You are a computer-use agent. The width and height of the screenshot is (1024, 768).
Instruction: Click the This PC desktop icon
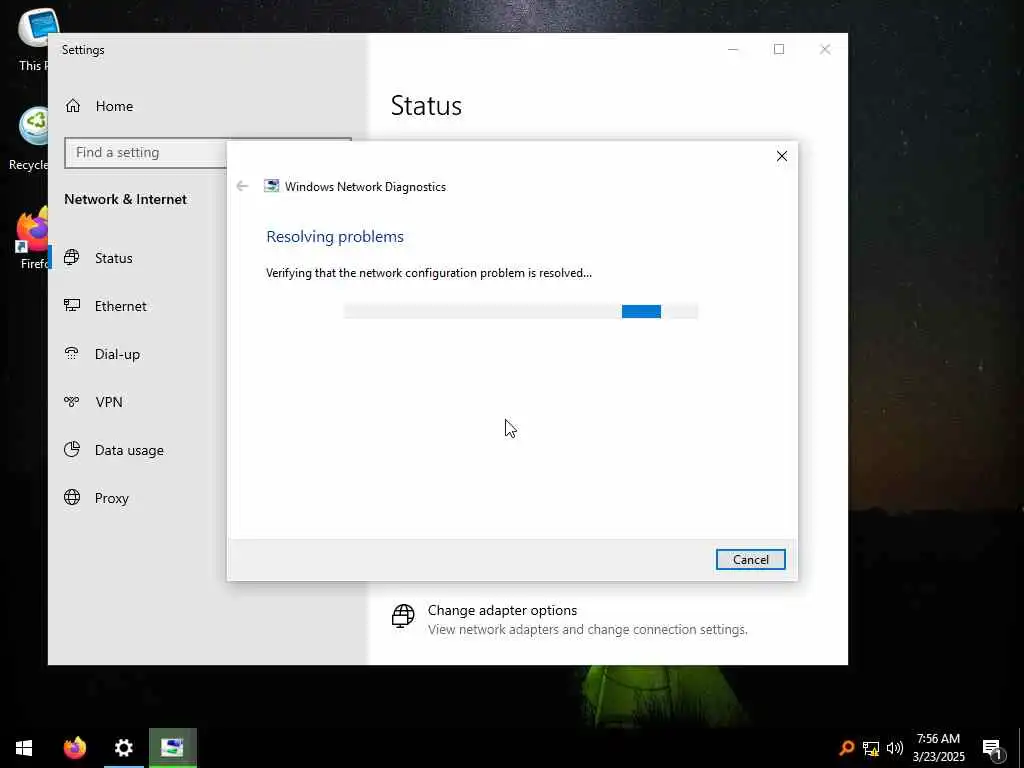(x=33, y=38)
